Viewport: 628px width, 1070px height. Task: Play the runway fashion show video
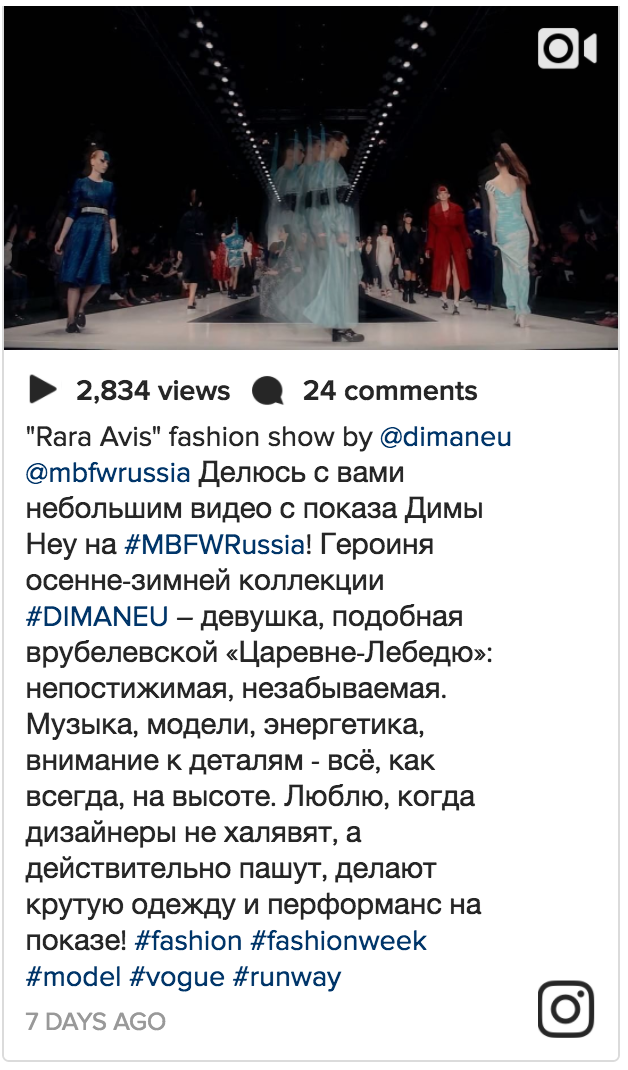311,179
